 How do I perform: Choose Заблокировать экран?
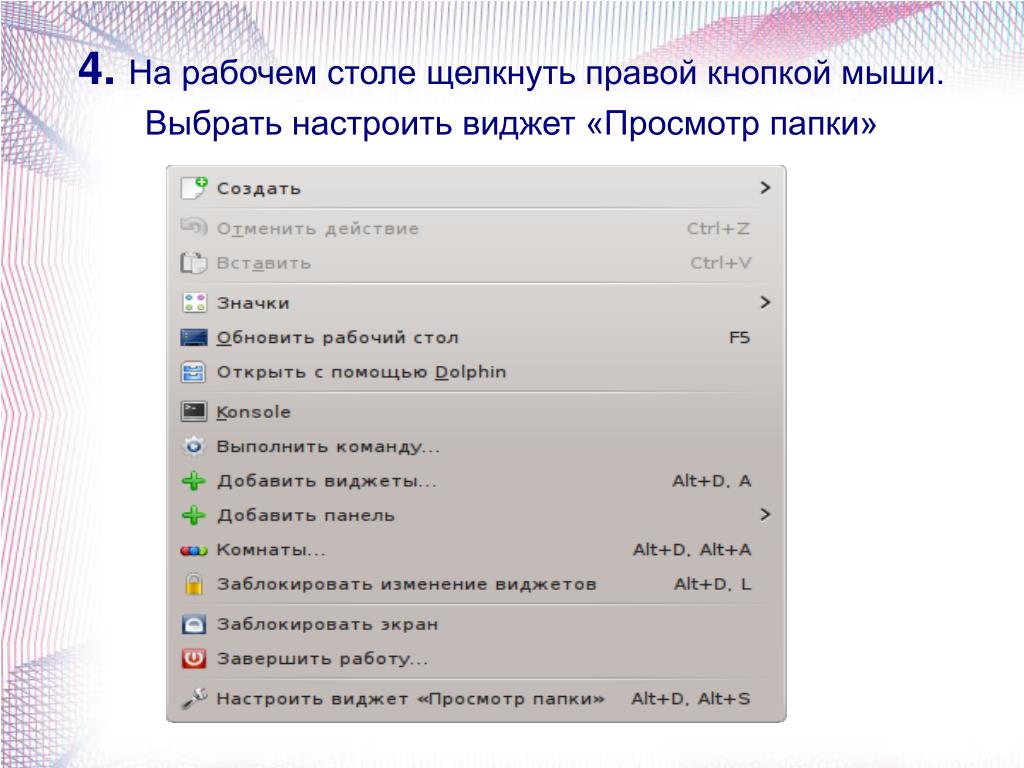(x=476, y=624)
